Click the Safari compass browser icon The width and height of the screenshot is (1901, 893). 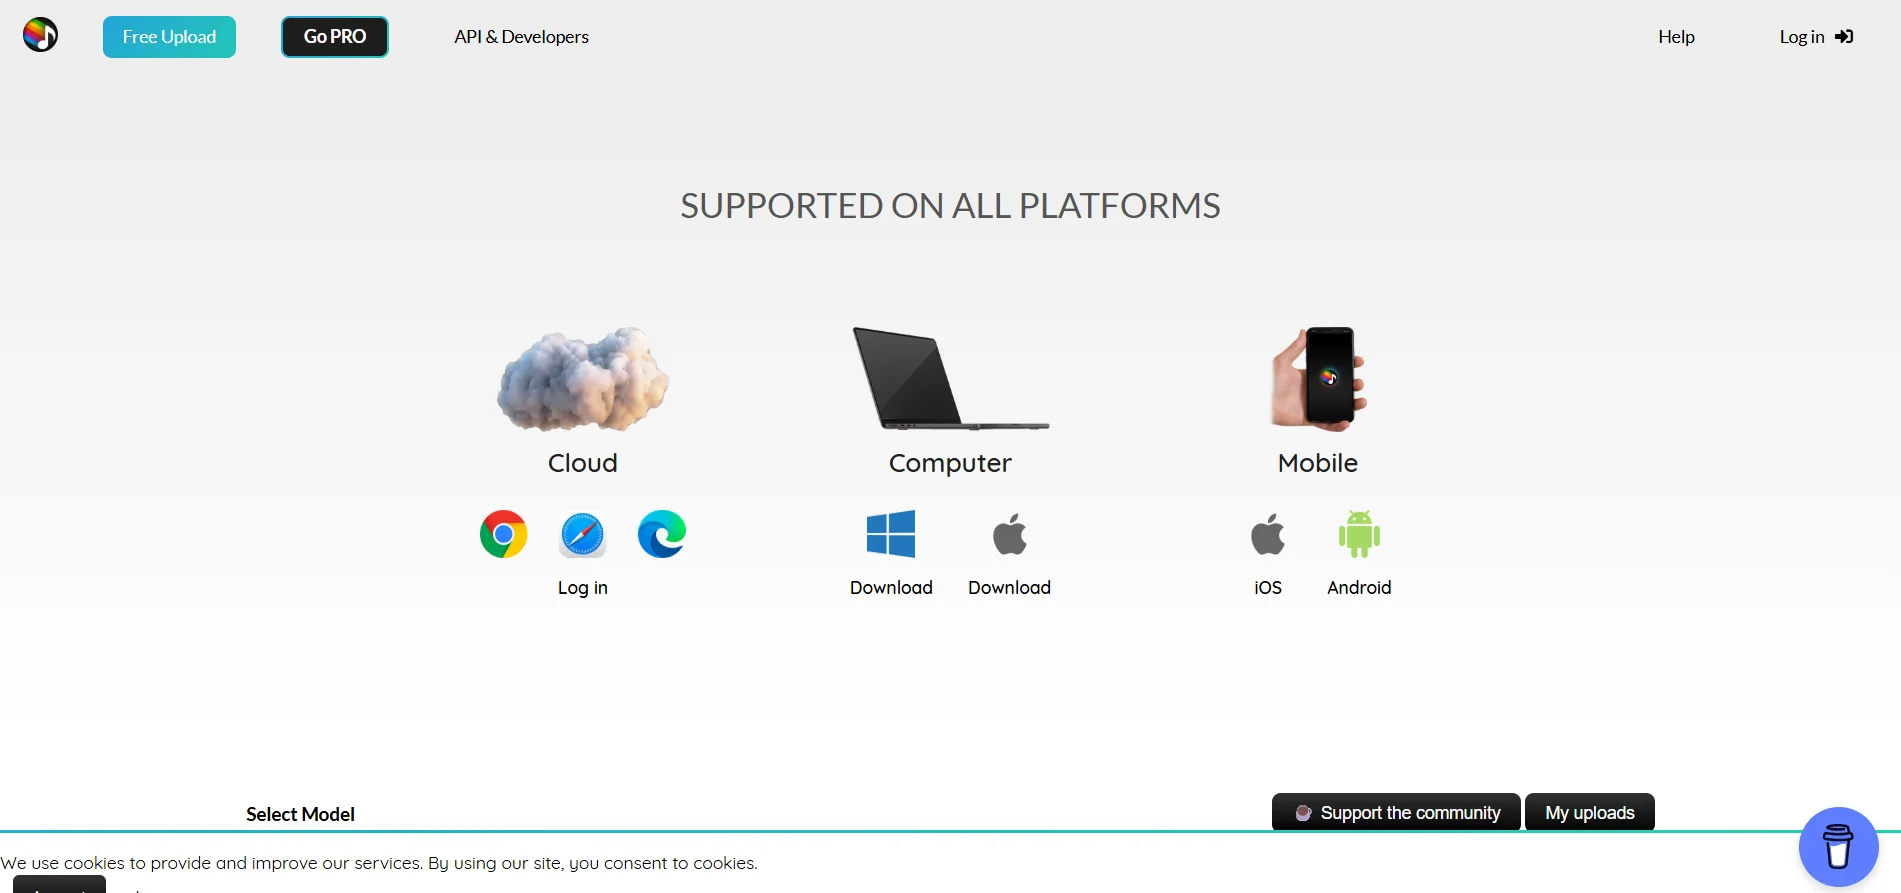(582, 535)
